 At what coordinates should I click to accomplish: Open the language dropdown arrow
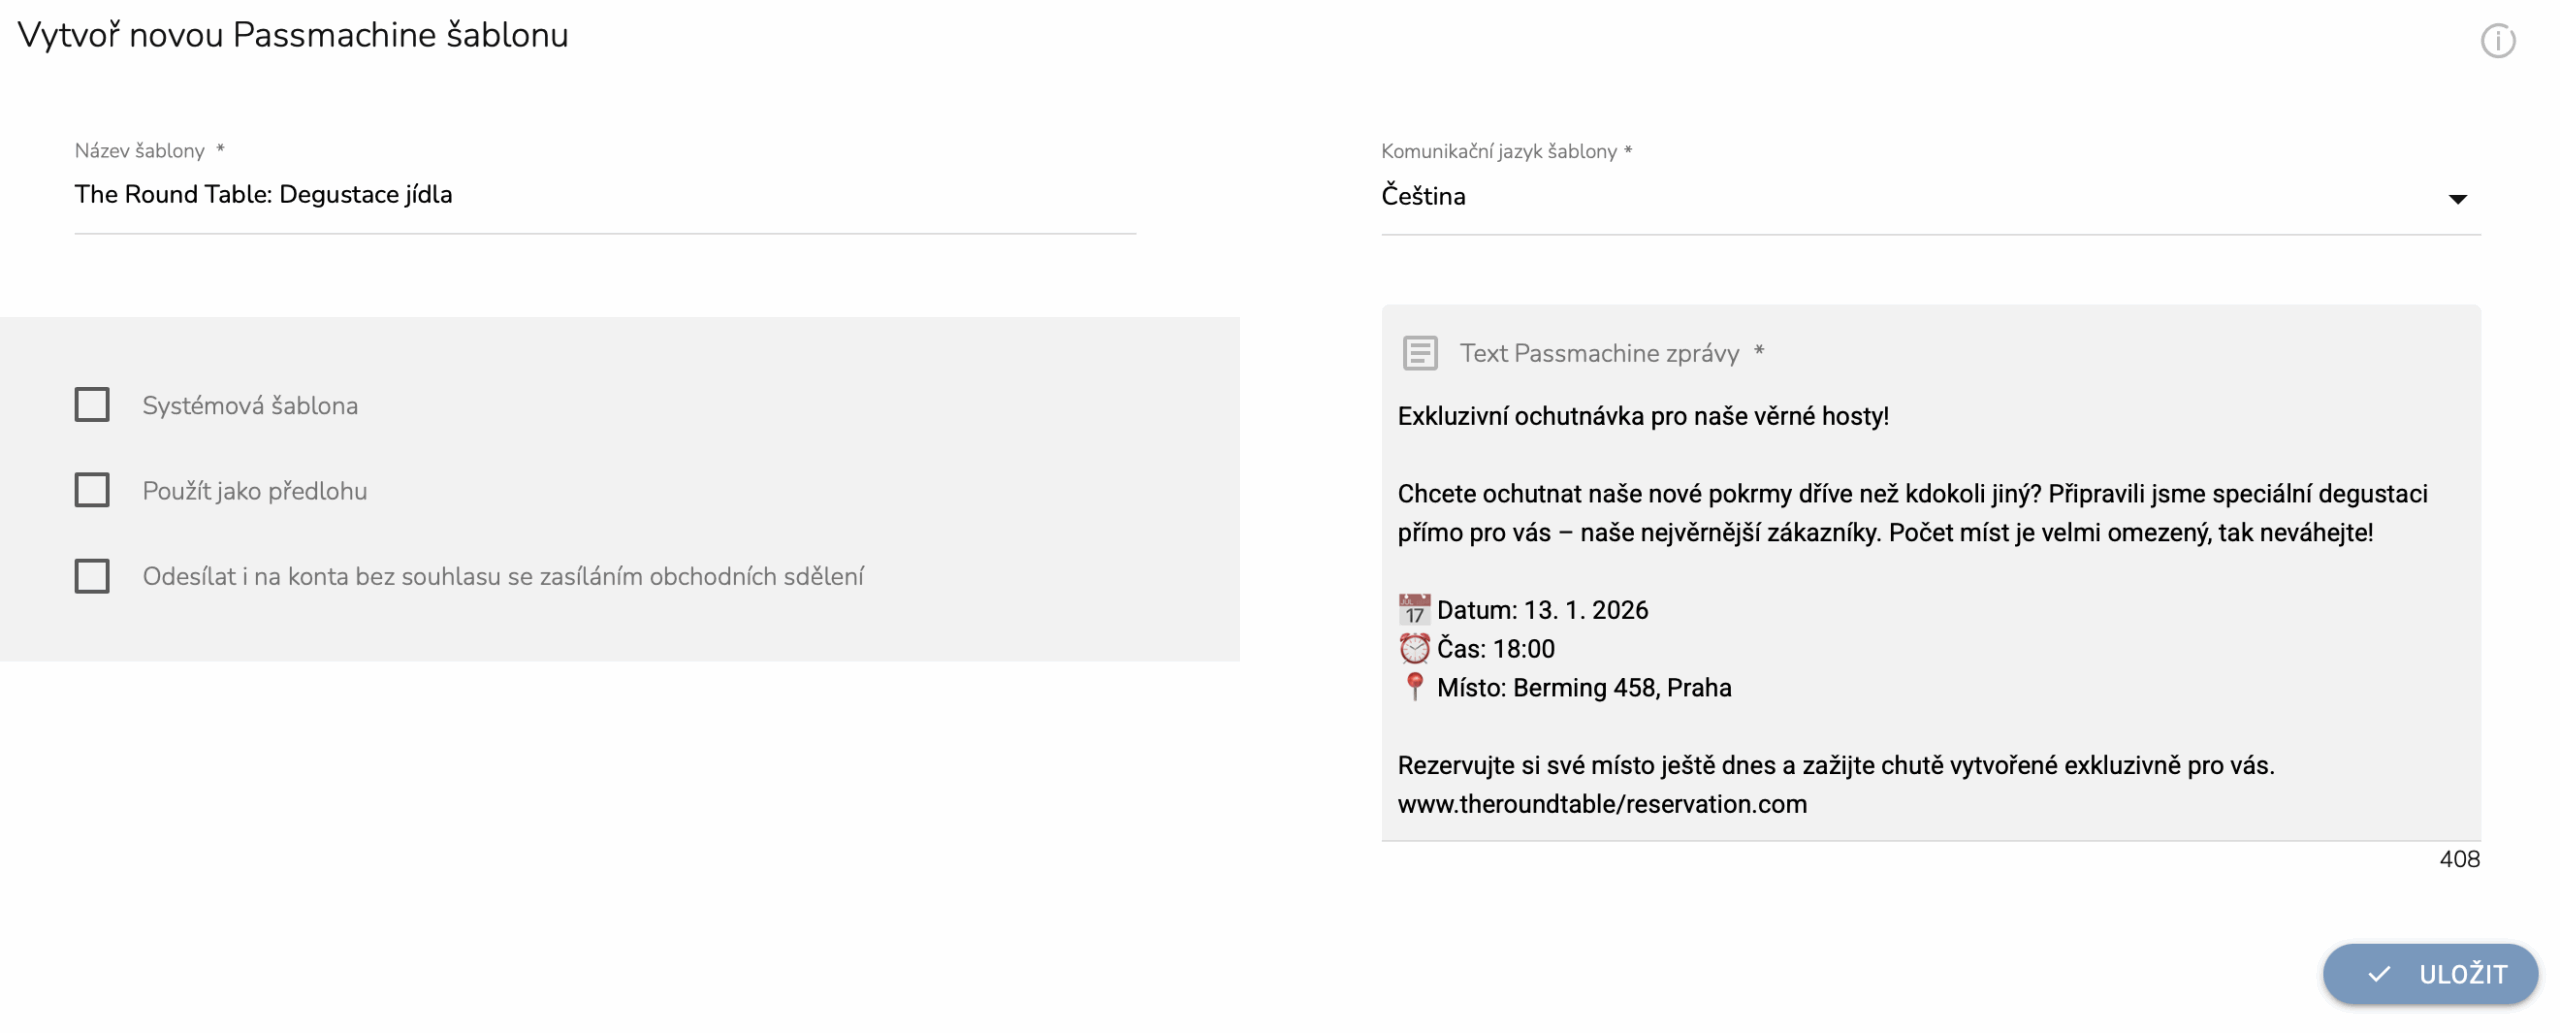[2456, 198]
